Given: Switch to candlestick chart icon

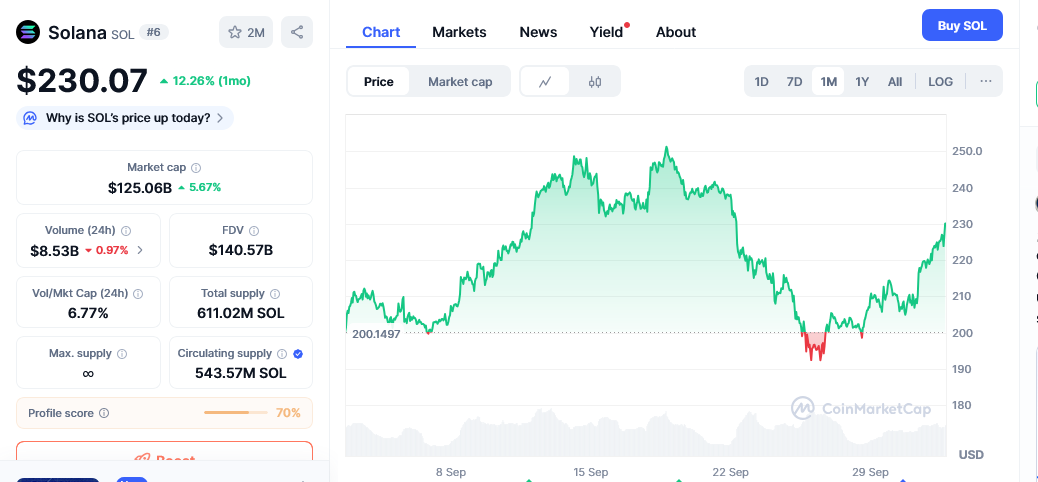Looking at the screenshot, I should pyautogui.click(x=595, y=82).
